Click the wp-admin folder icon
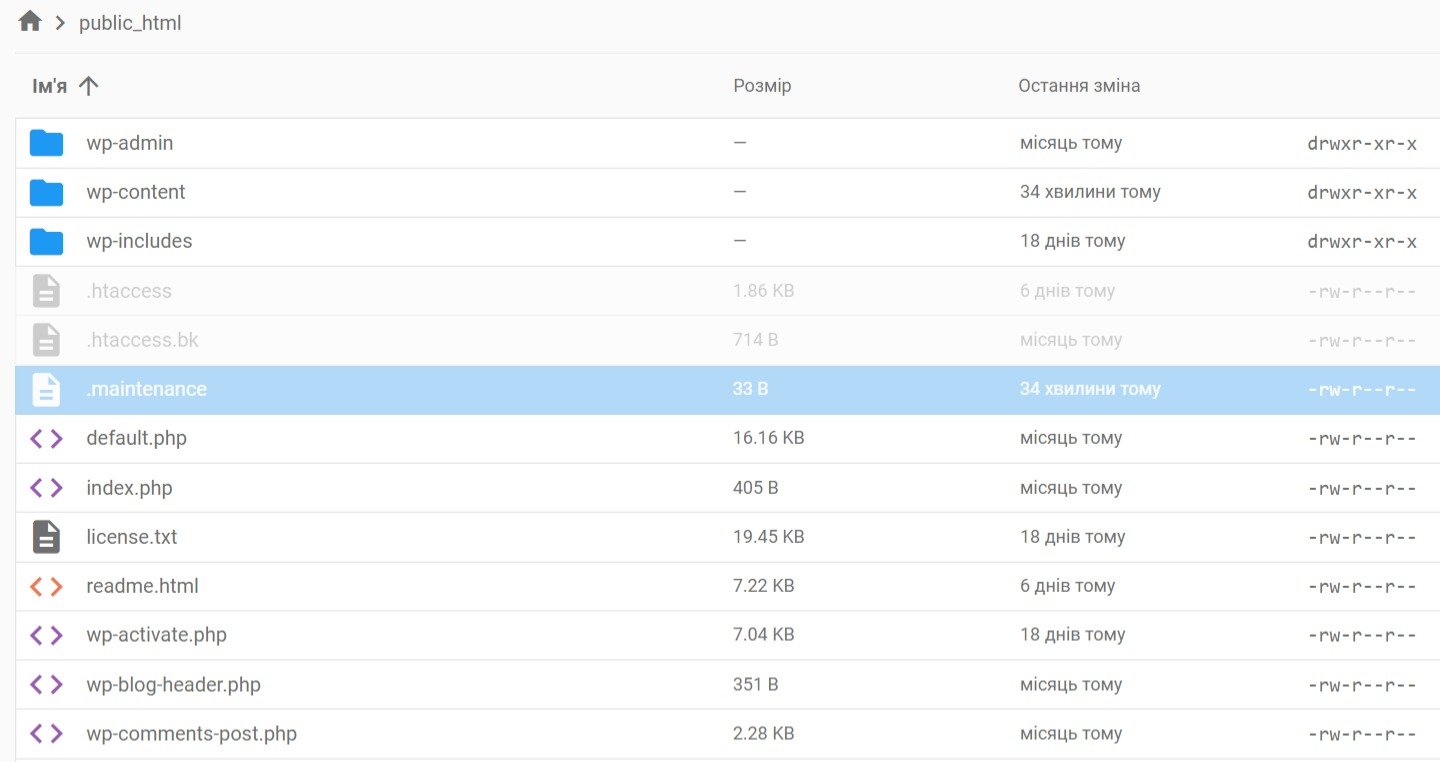The width and height of the screenshot is (1440, 762). [x=46, y=143]
